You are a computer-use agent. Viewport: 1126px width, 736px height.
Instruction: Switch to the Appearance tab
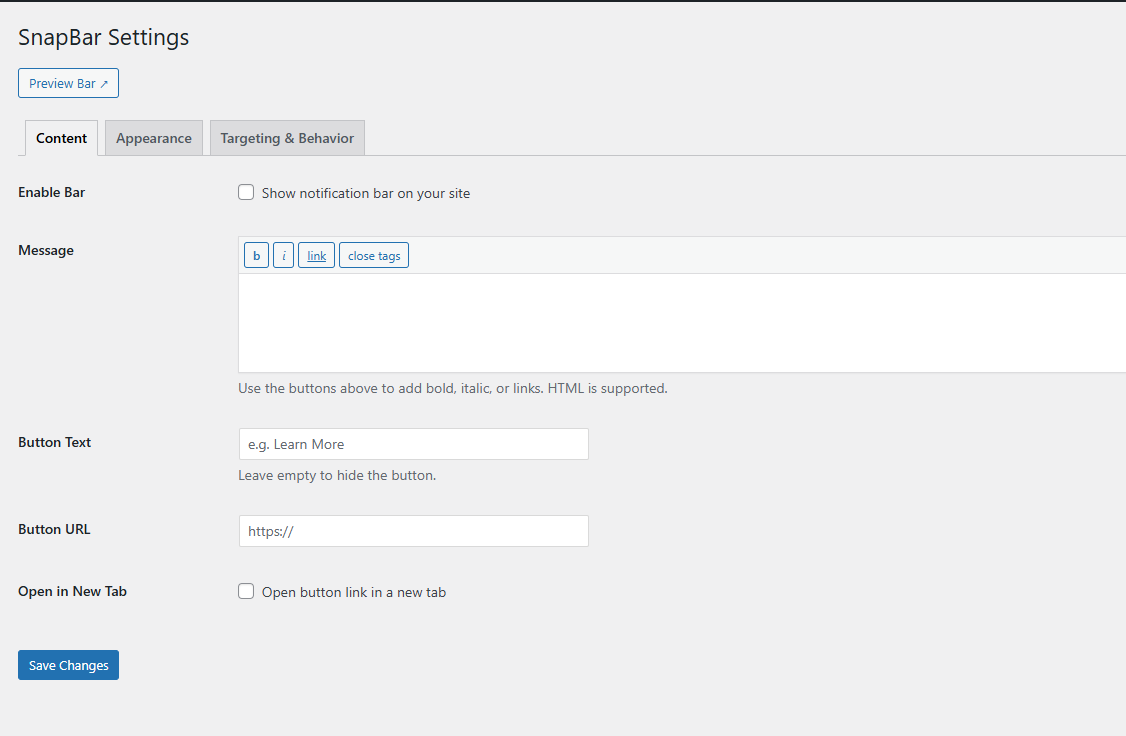point(154,139)
